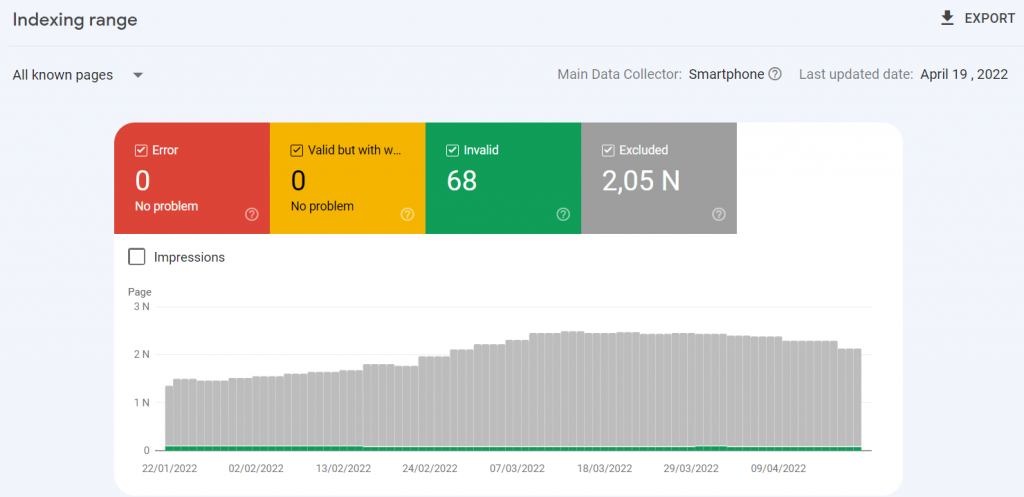The height and width of the screenshot is (497, 1024).
Task: Click the Export download arrow icon
Action: tap(947, 18)
